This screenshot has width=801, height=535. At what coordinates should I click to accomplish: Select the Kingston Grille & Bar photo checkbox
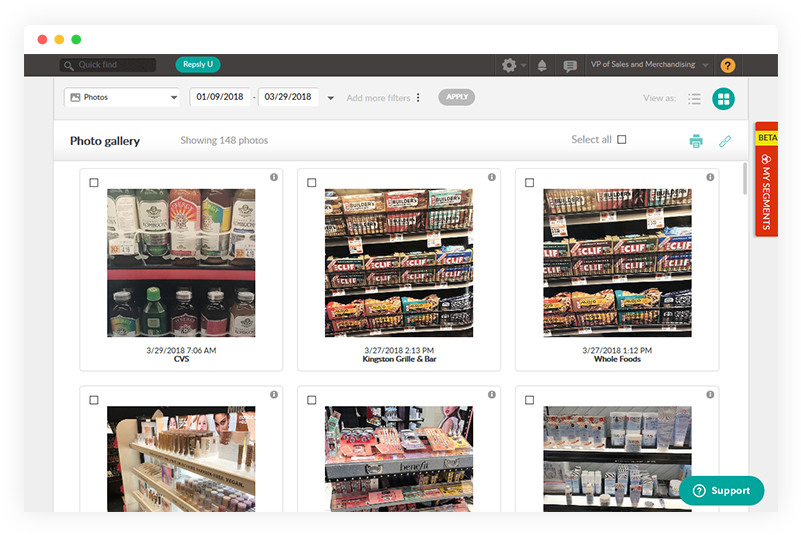click(312, 182)
